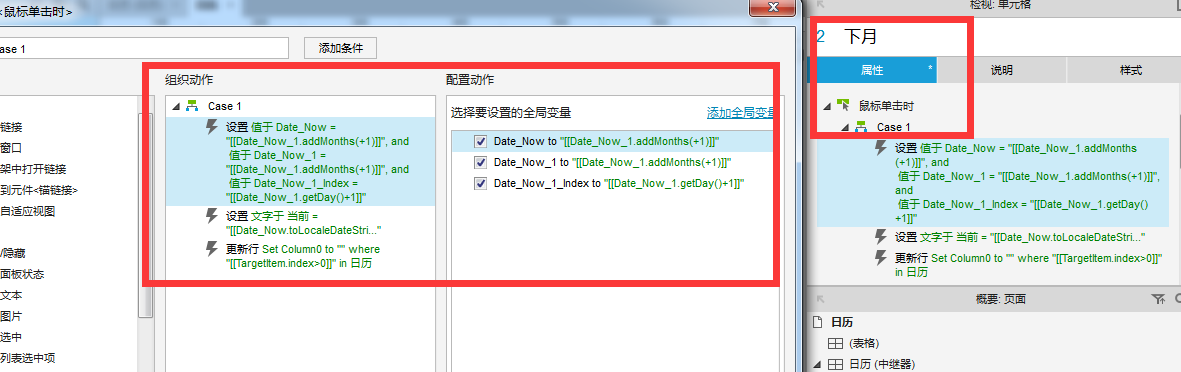Collapse the 日历 (中继器) outline node
Viewport: 1181px width, 372px height.
coord(816,365)
